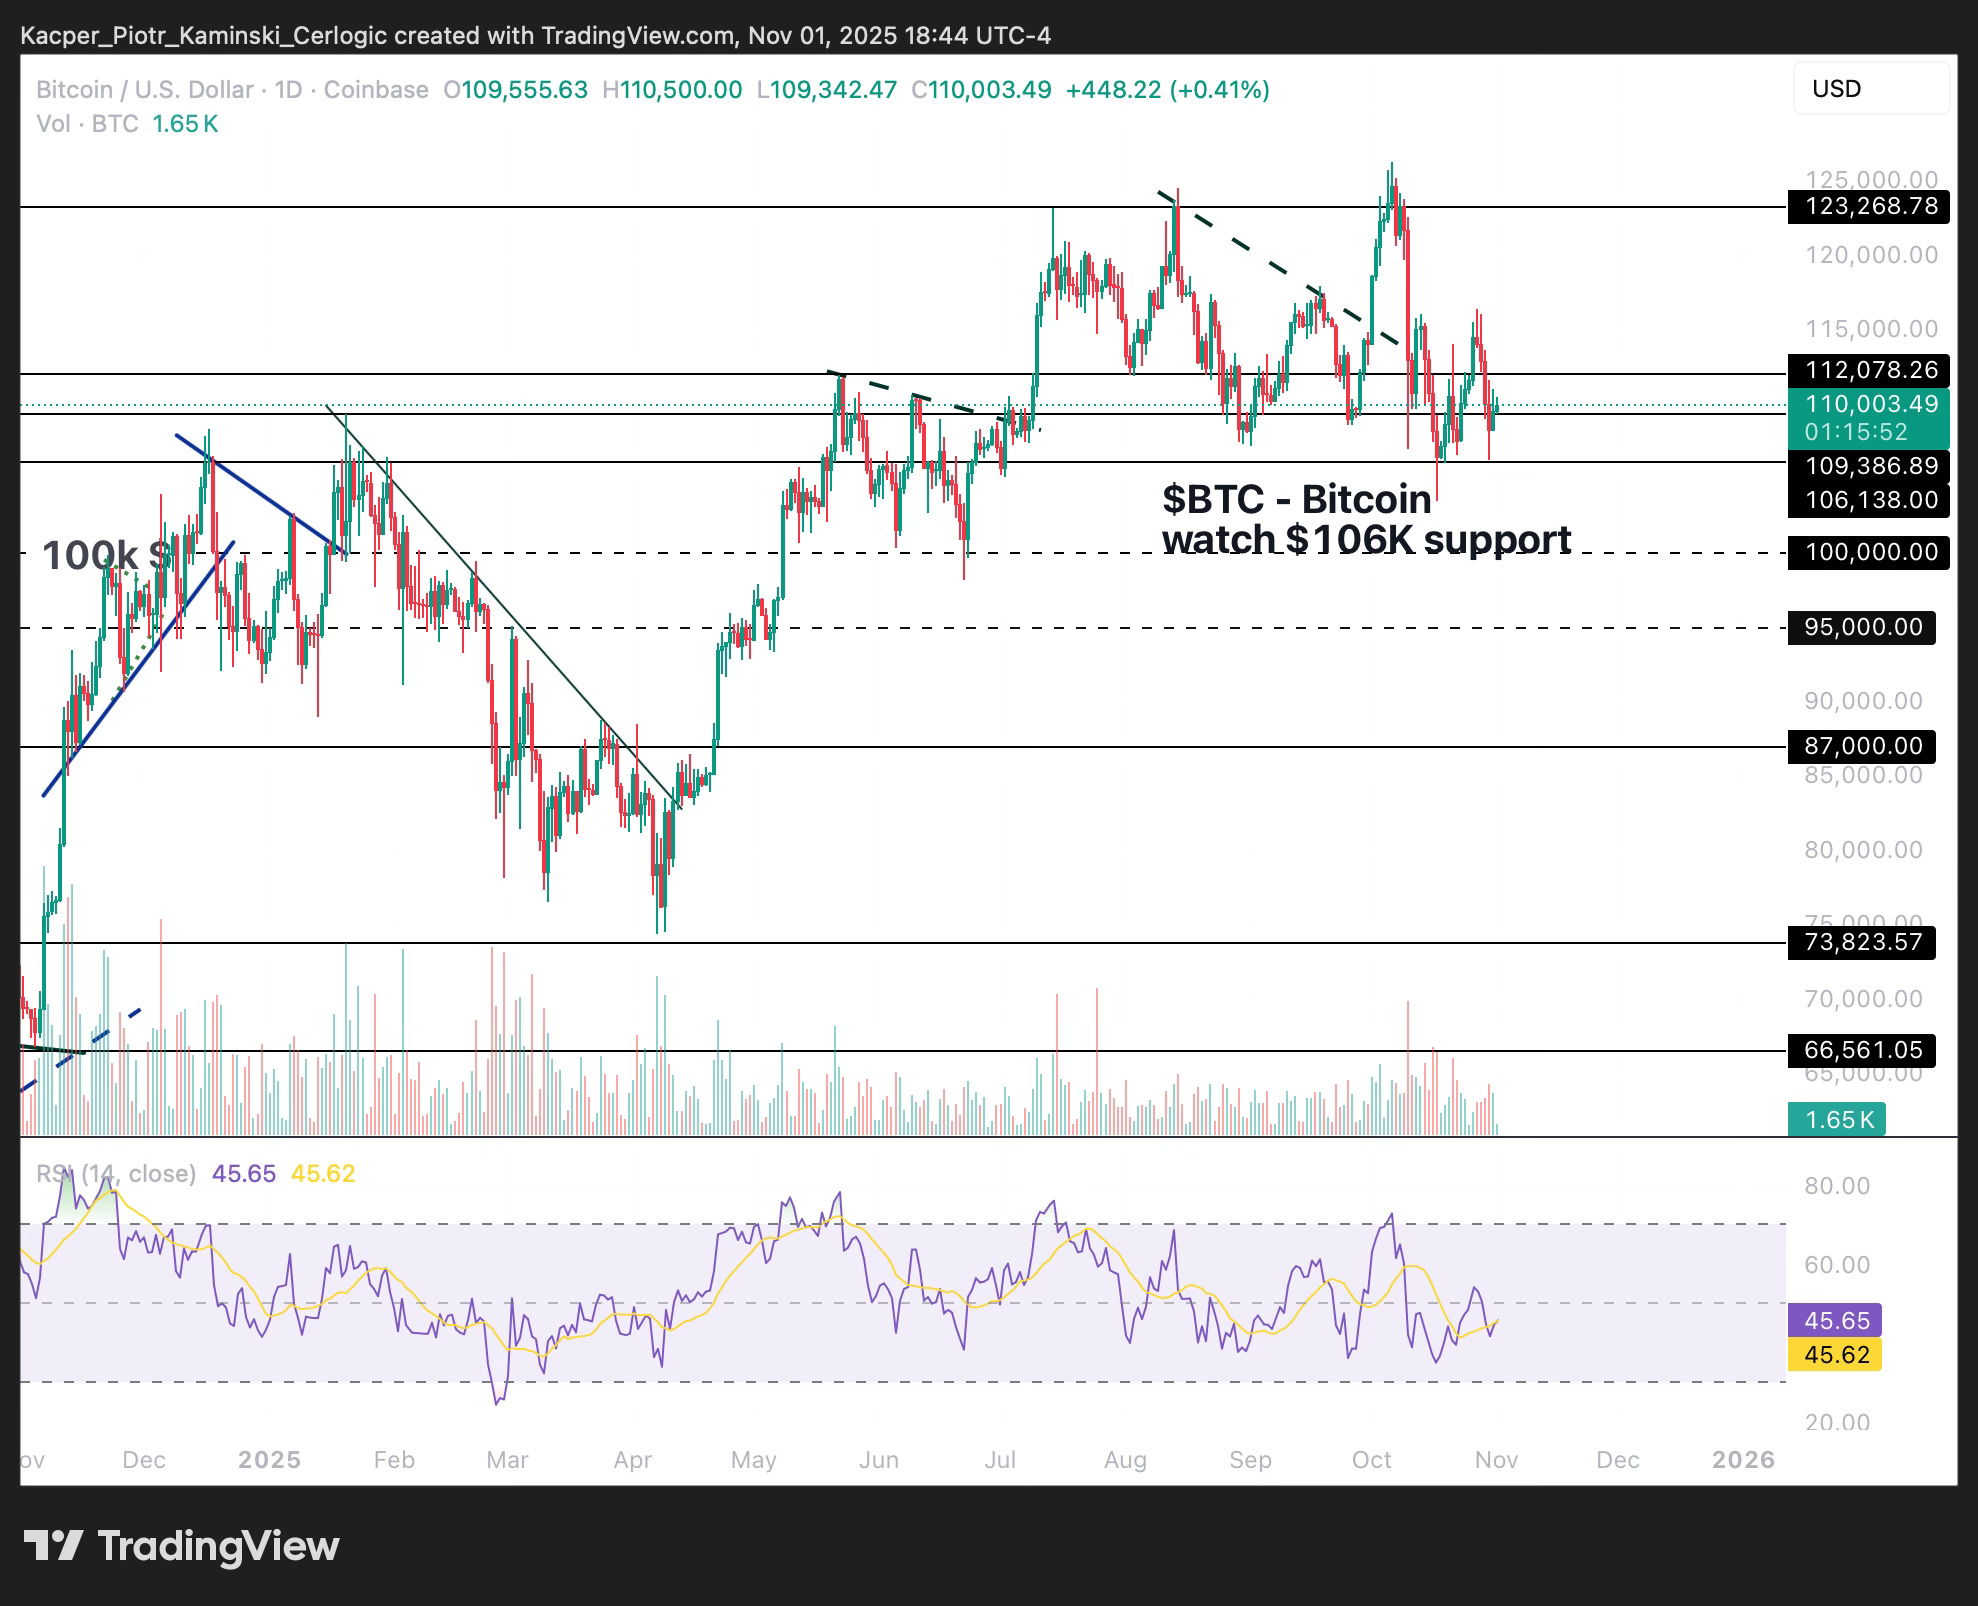Click the 73,823.57 price level label
The image size is (1978, 1606).
tap(1862, 942)
